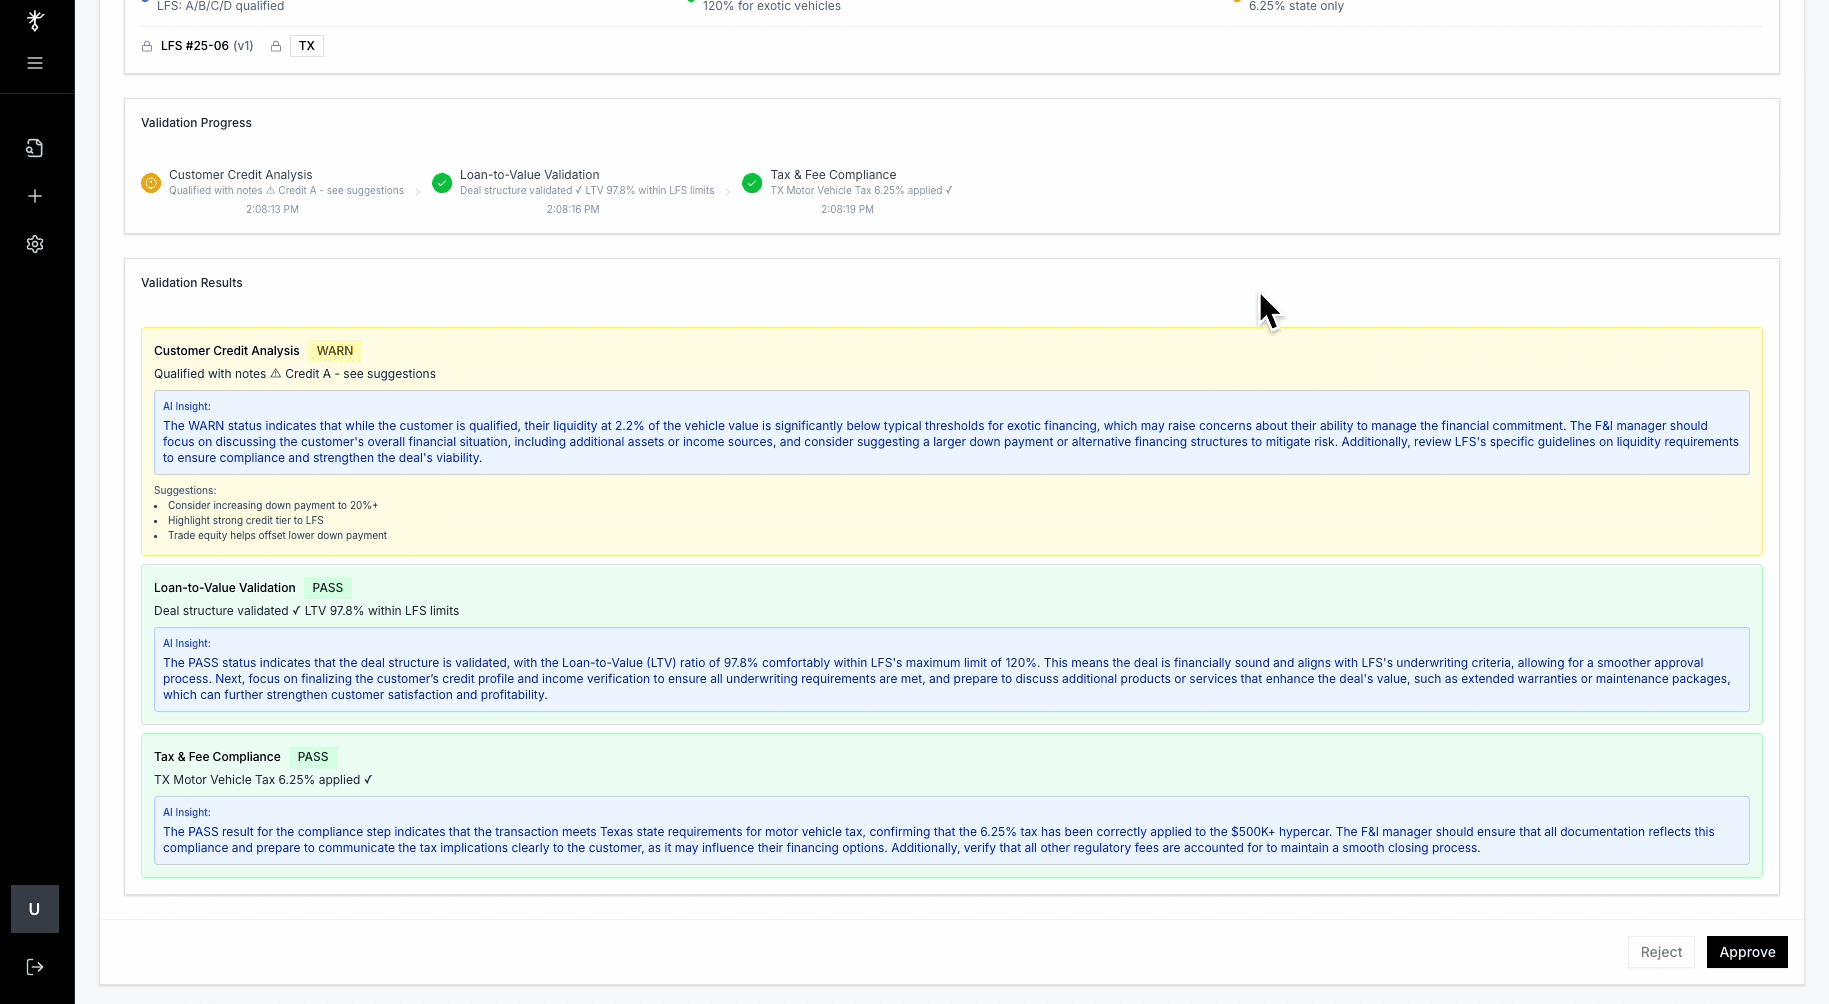Click the PASS badge on Tax & Fee Compliance
The width and height of the screenshot is (1829, 1004).
pyautogui.click(x=313, y=757)
